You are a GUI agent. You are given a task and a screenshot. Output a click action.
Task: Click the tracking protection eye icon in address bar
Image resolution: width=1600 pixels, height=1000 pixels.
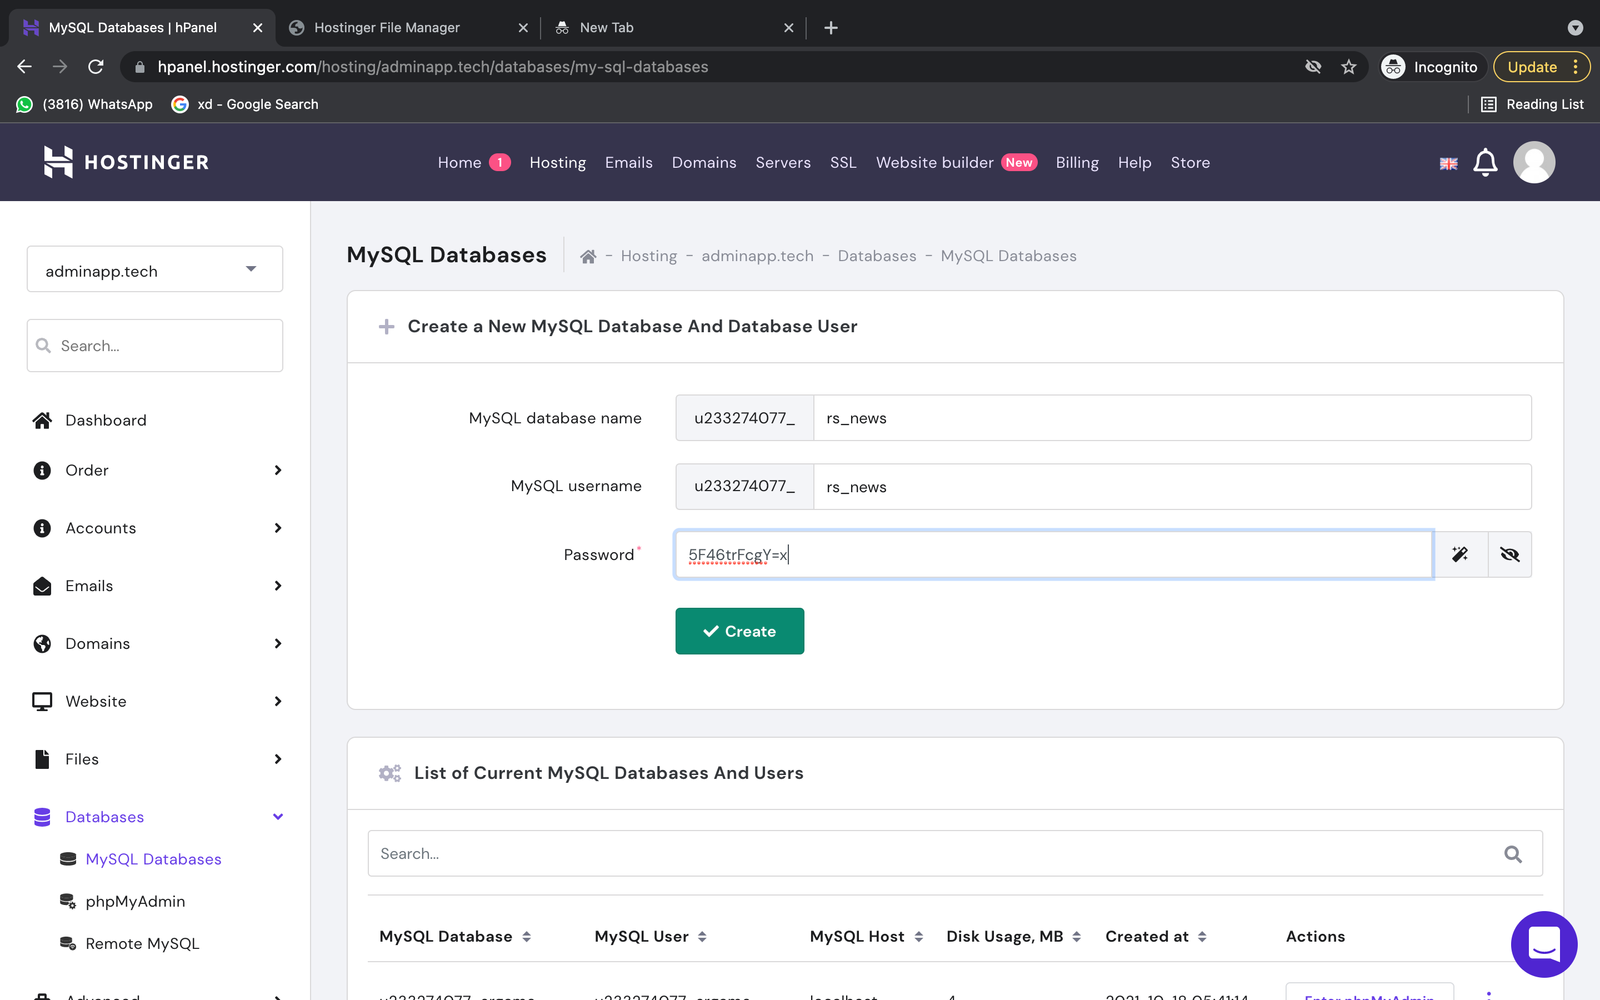(1313, 67)
